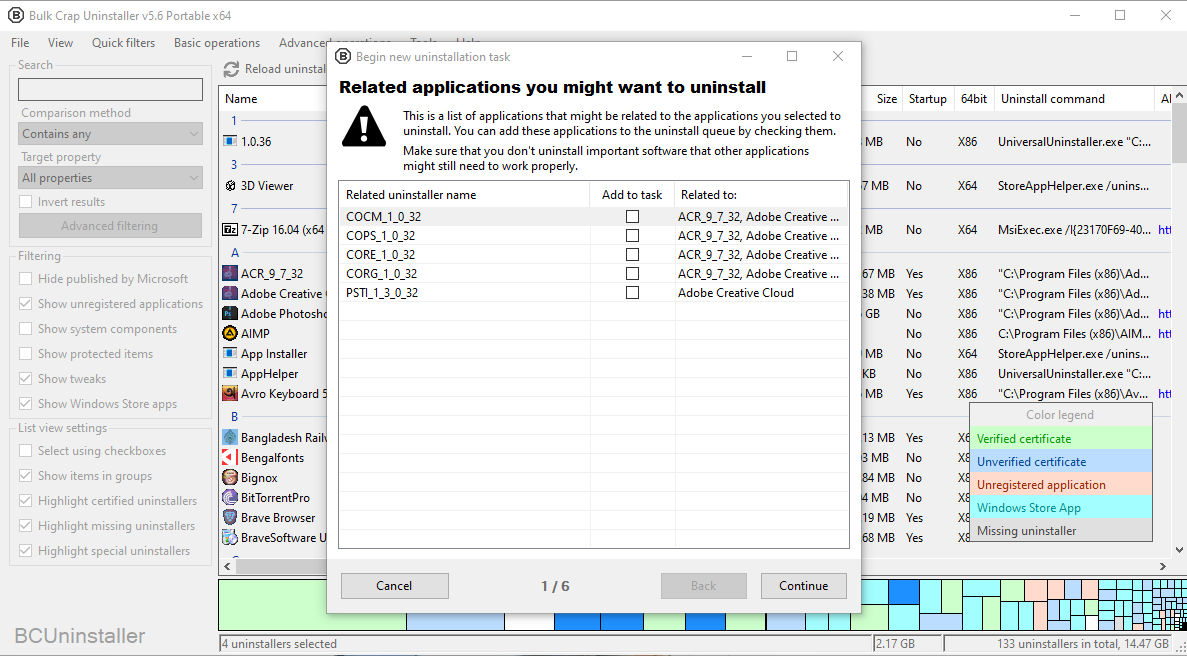Click Verified certificate legend color

coord(1061,439)
